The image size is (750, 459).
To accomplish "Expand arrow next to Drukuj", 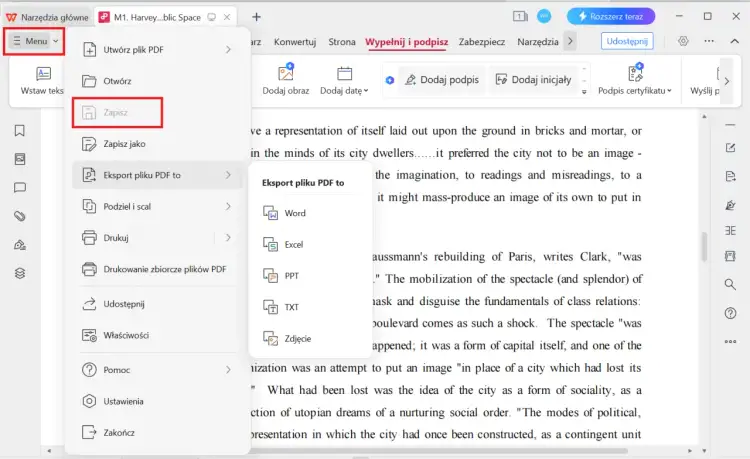I will 228,238.
